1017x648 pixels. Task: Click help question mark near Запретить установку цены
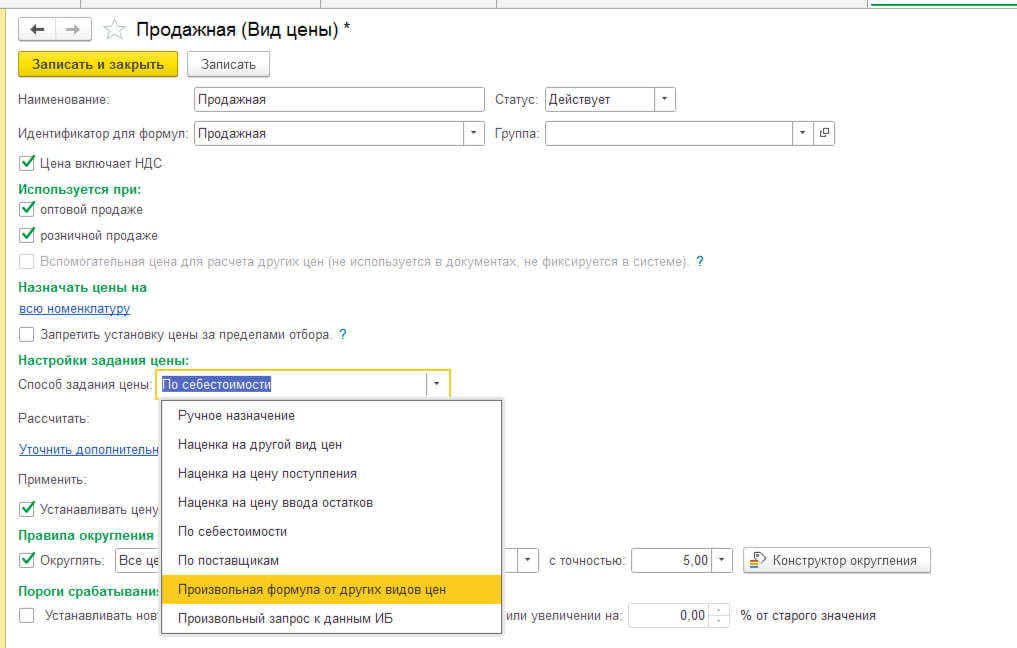343,334
